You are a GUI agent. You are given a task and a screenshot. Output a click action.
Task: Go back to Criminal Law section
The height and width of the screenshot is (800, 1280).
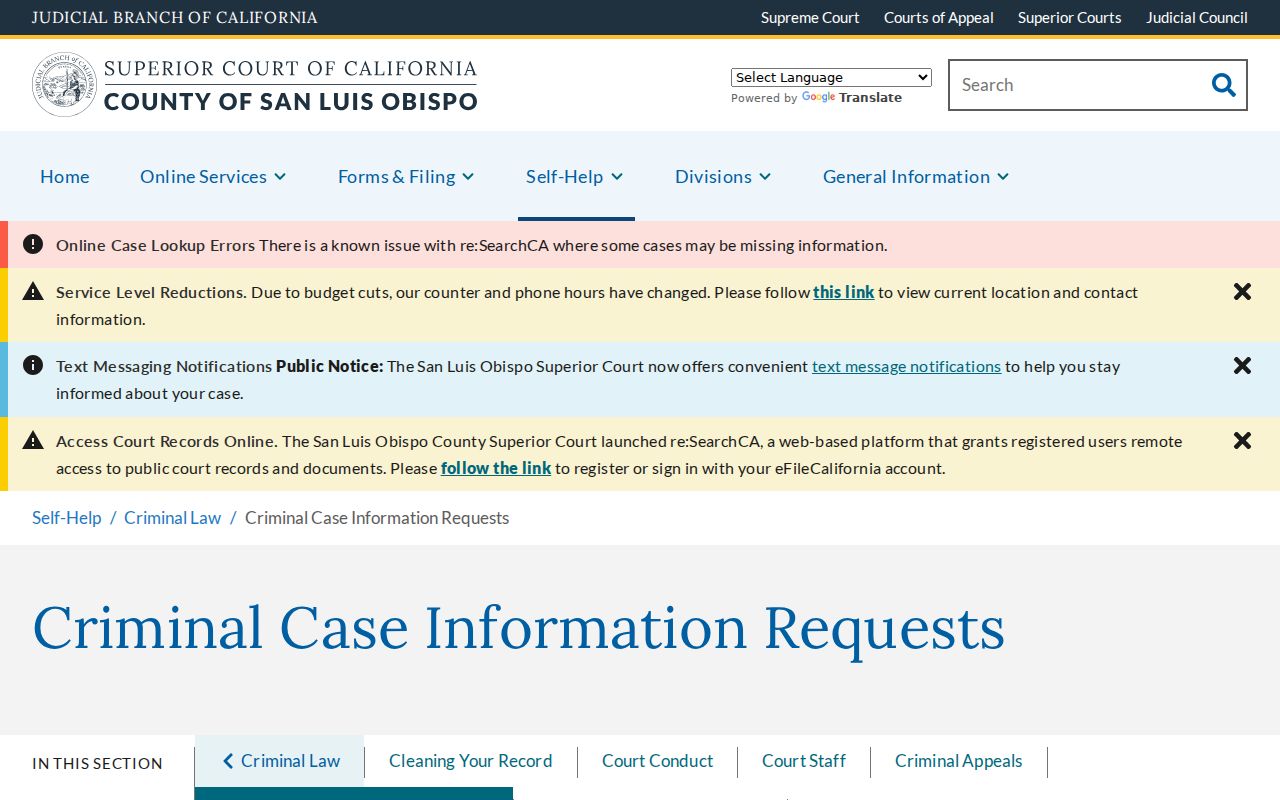point(280,761)
